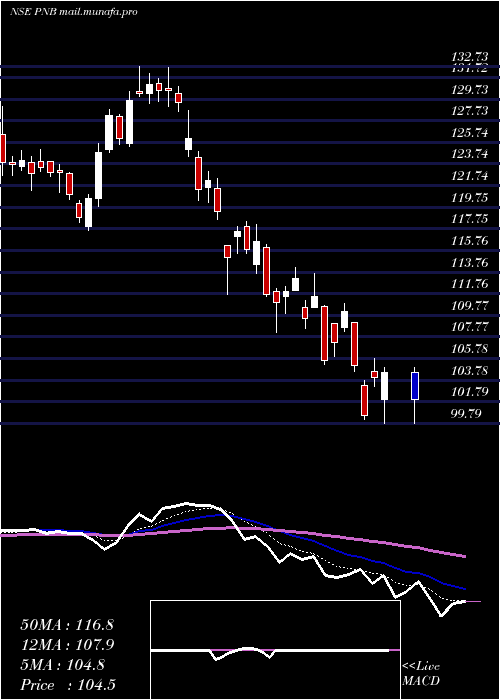Click the 132.73 price label

coord(469,57)
